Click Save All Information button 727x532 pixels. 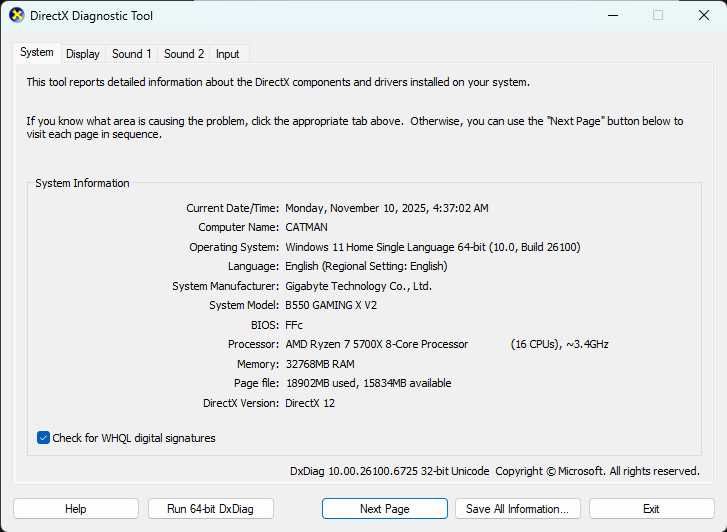(517, 509)
